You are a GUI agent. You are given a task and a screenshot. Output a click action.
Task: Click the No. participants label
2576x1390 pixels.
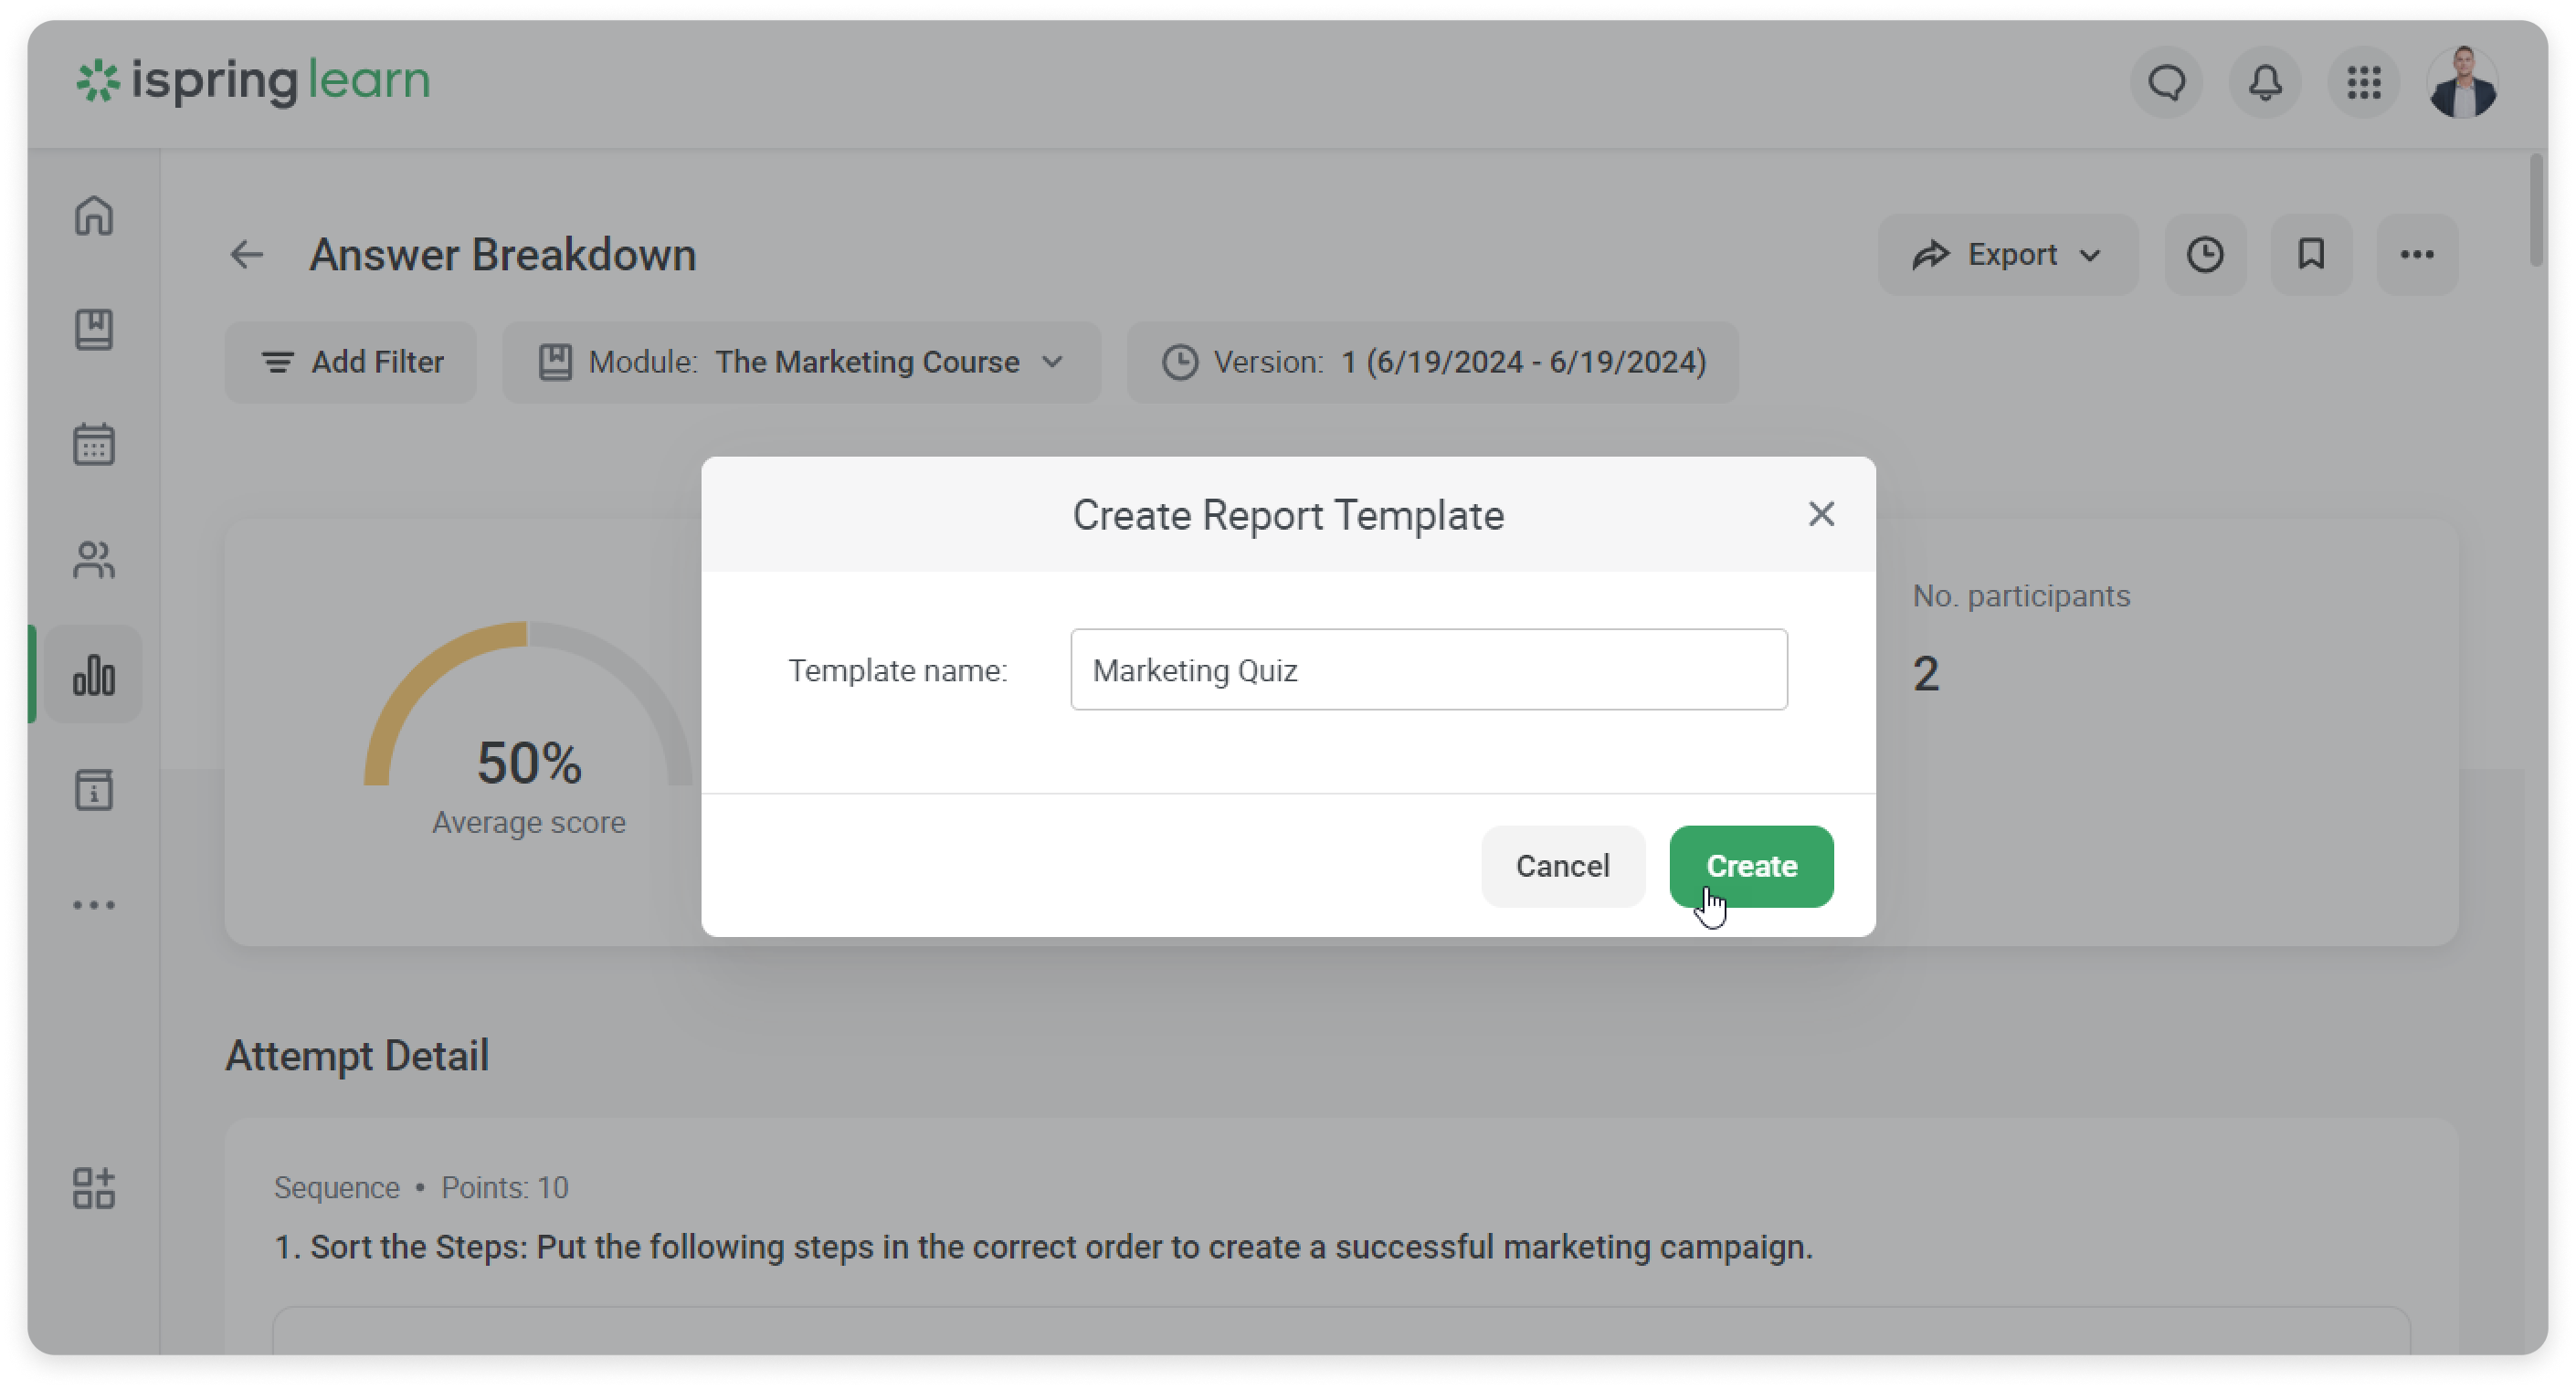tap(2021, 596)
